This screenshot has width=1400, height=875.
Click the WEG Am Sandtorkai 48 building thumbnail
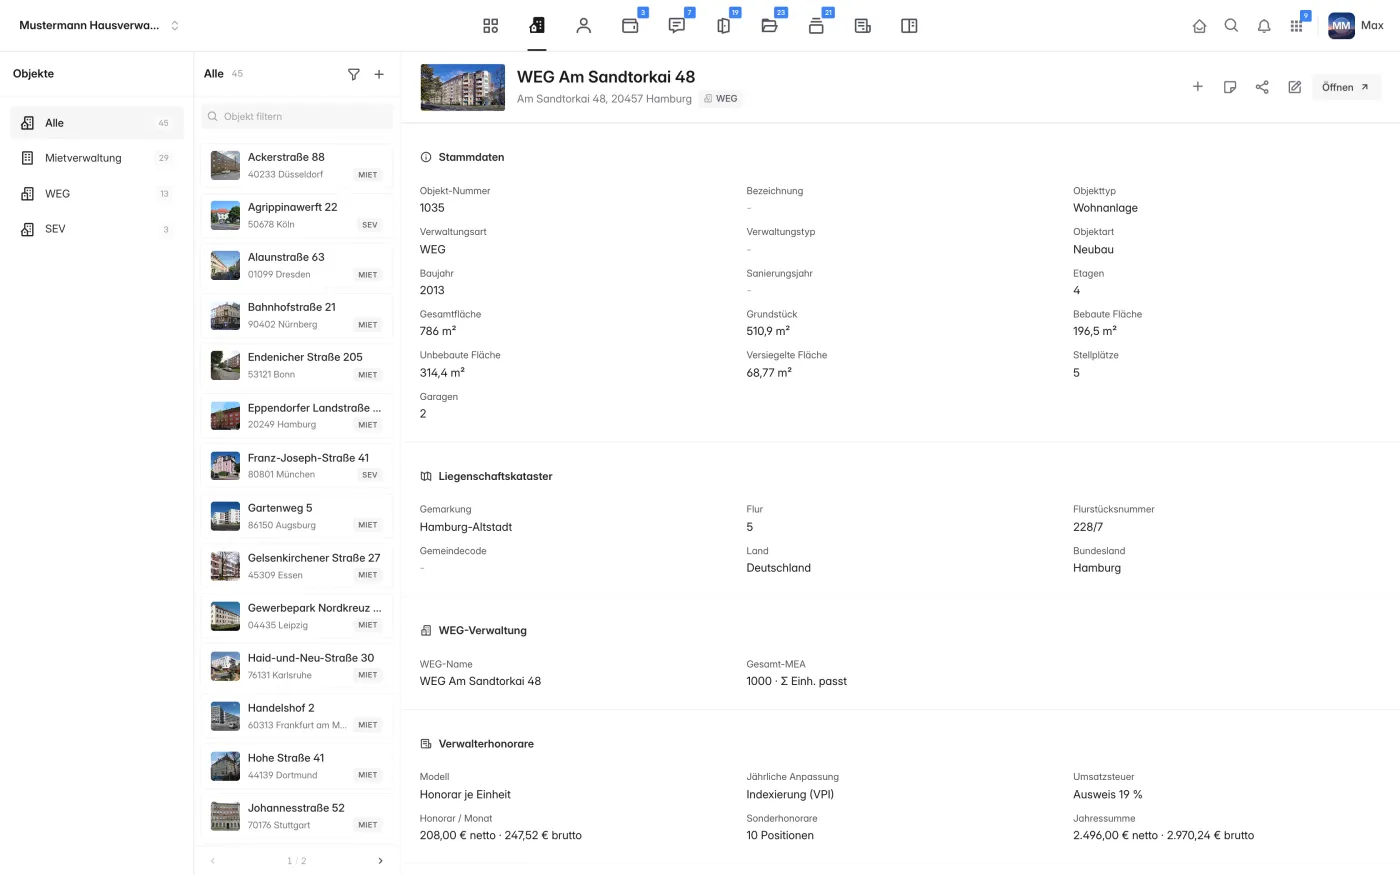pos(463,87)
